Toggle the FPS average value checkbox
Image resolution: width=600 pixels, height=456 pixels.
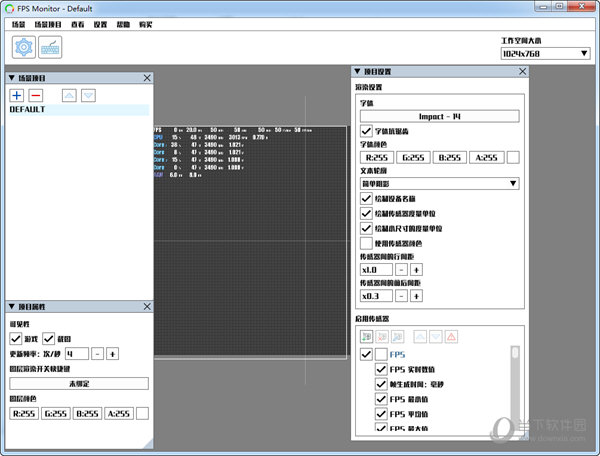381,414
